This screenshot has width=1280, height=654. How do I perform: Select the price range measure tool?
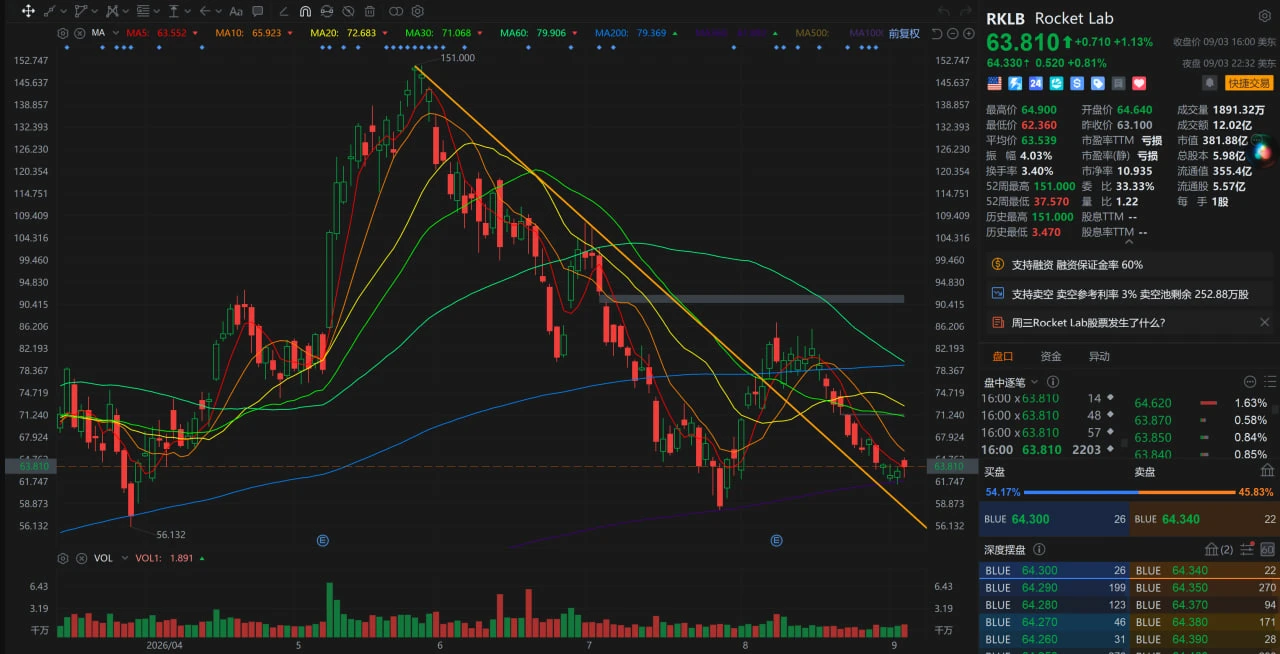coord(174,11)
